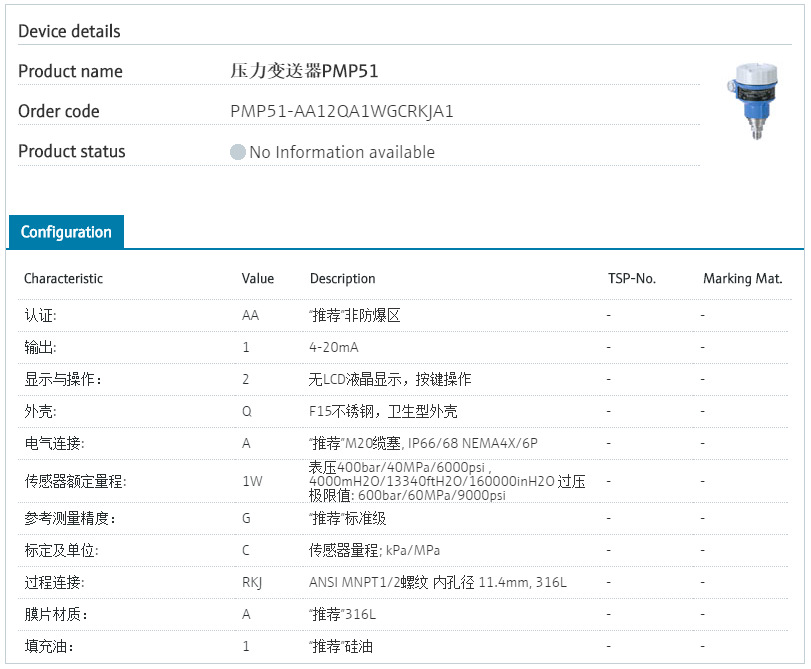Click the Product name field label
Screen dimensions: 811x669
pos(70,71)
